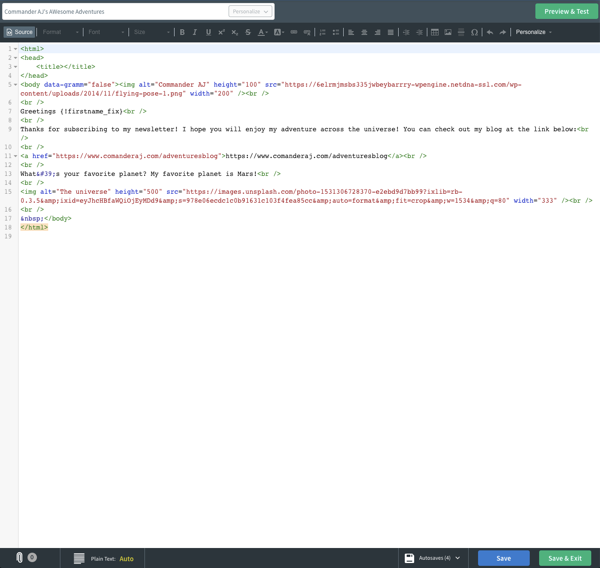Screen dimensions: 600x568
Task: Insert a table
Action: [x=435, y=32]
